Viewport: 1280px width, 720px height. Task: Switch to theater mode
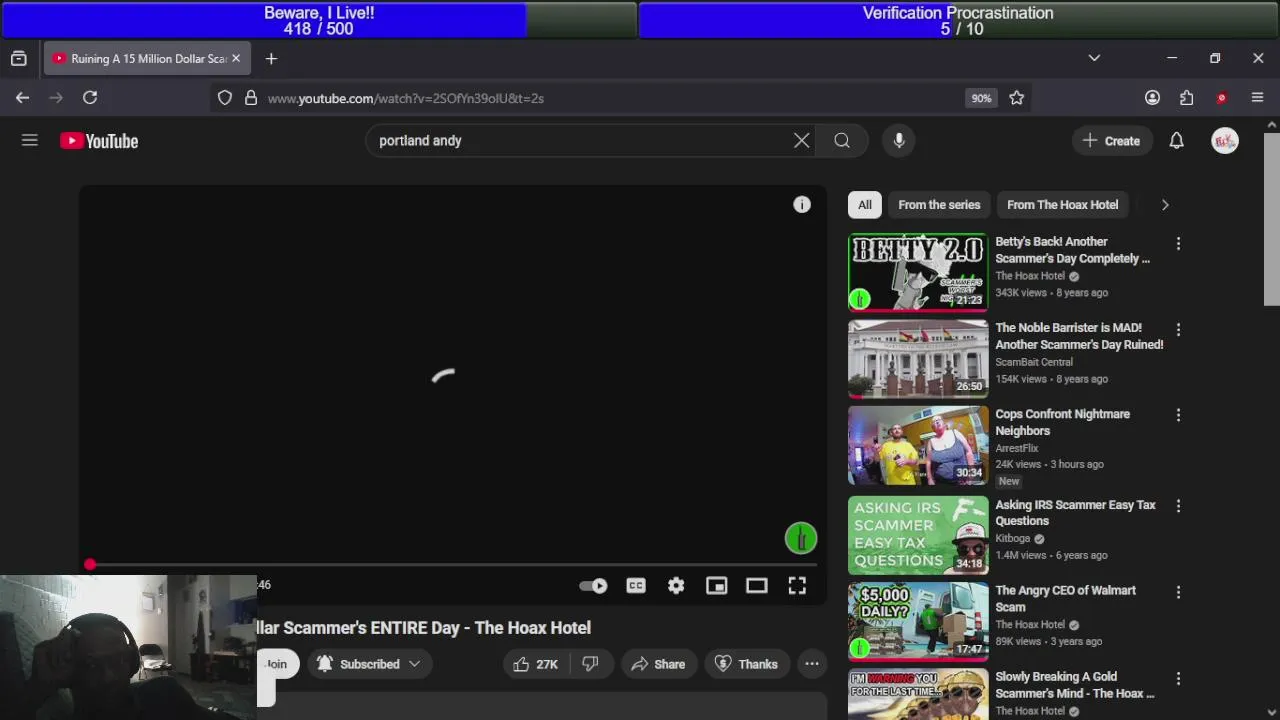756,586
